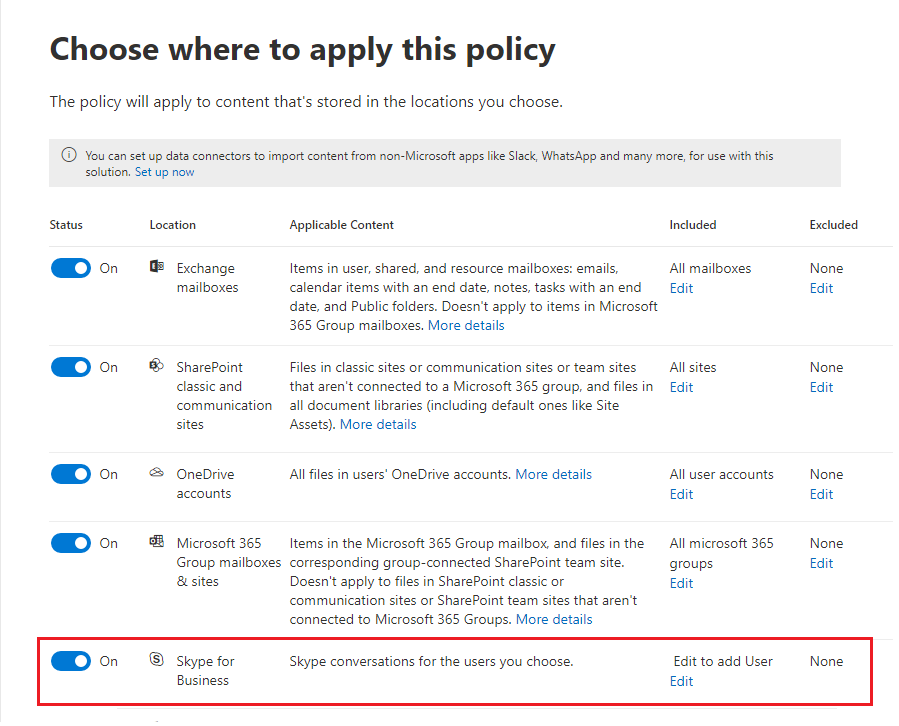The image size is (899, 726).
Task: Edit included mailboxes for Exchange
Action: point(681,288)
